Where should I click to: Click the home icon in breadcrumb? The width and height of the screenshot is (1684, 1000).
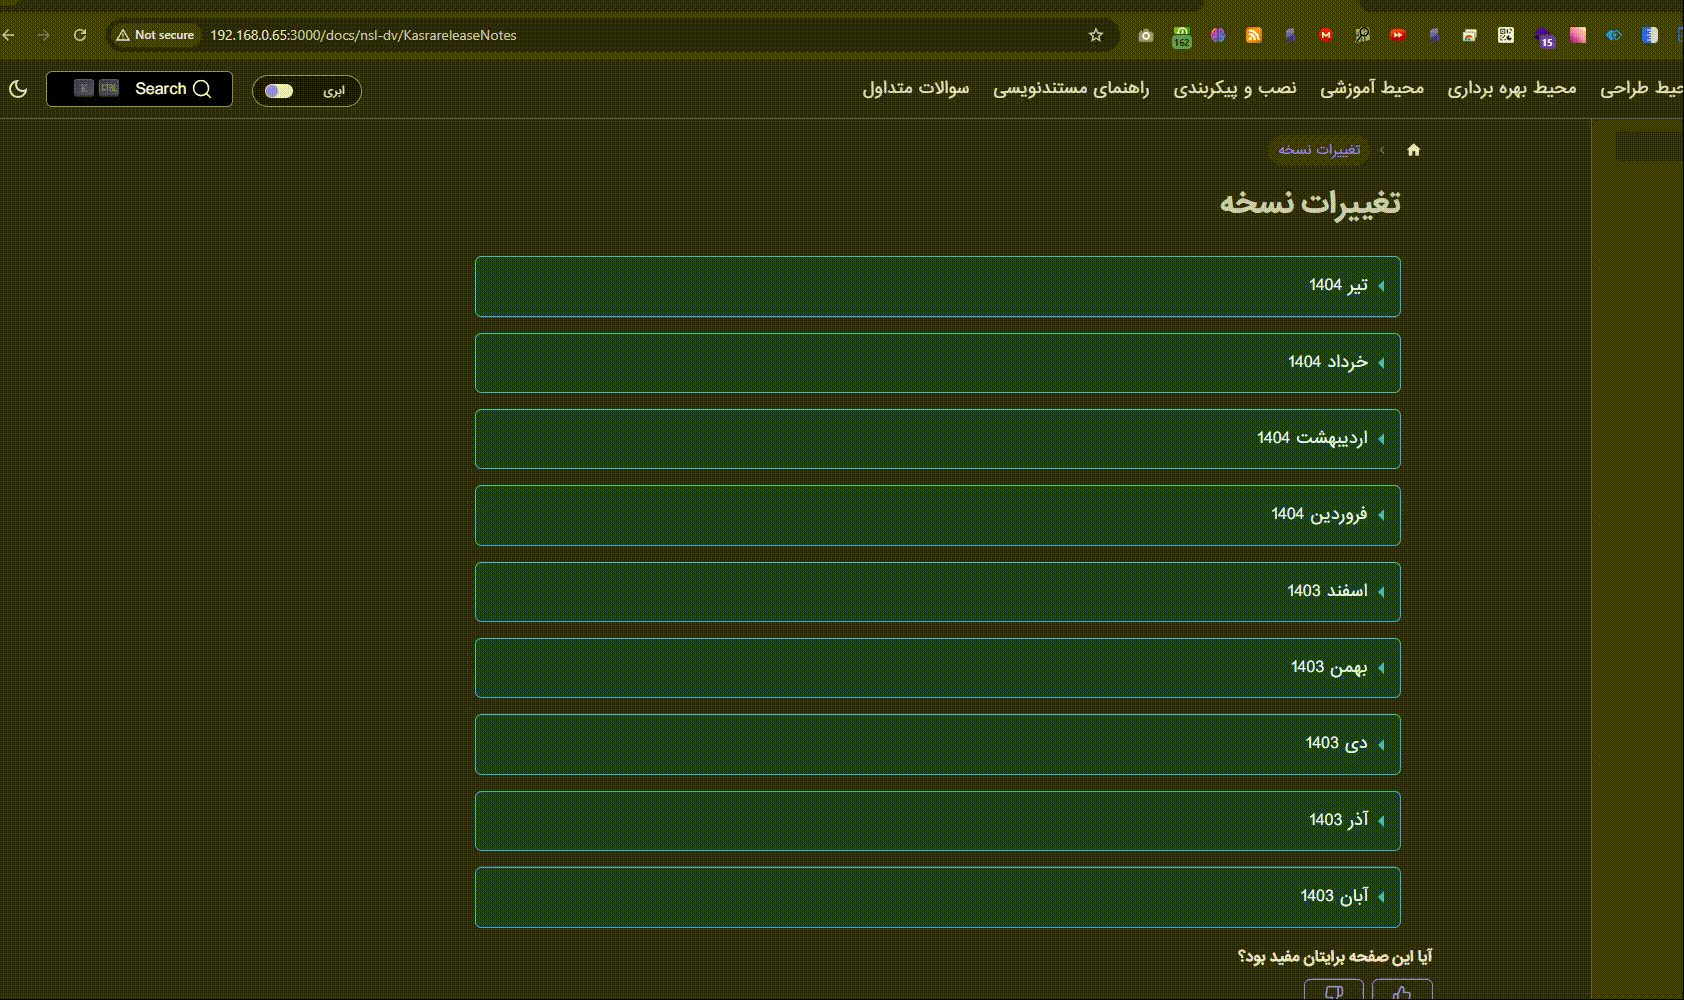(x=1413, y=150)
